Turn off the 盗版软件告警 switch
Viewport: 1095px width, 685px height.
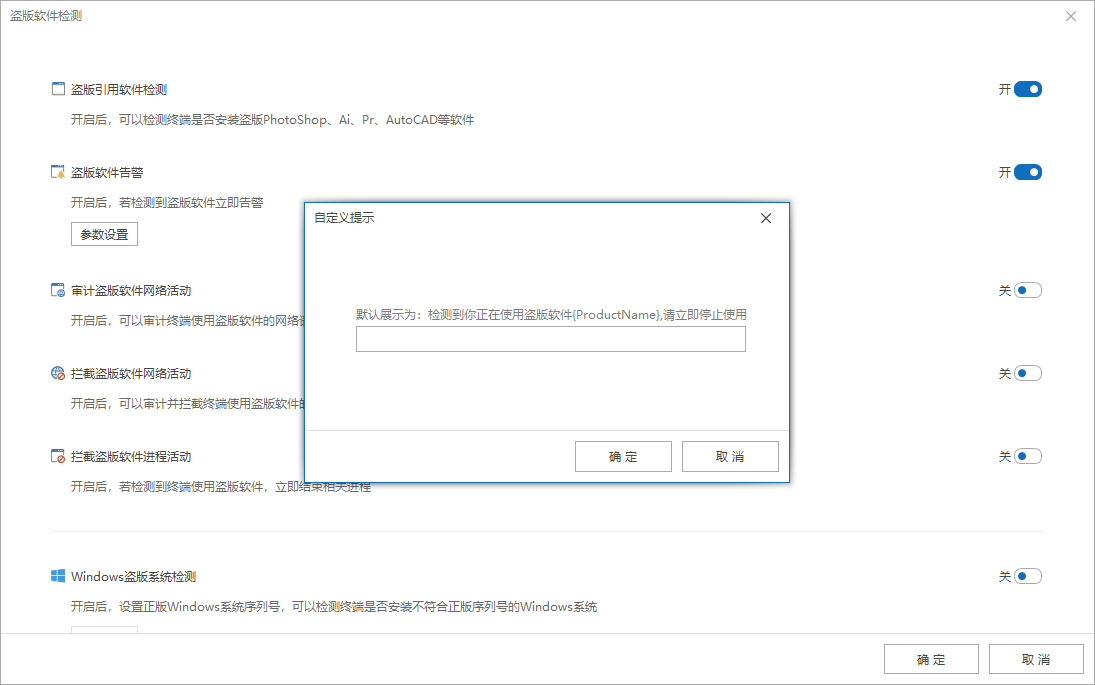coord(1027,172)
